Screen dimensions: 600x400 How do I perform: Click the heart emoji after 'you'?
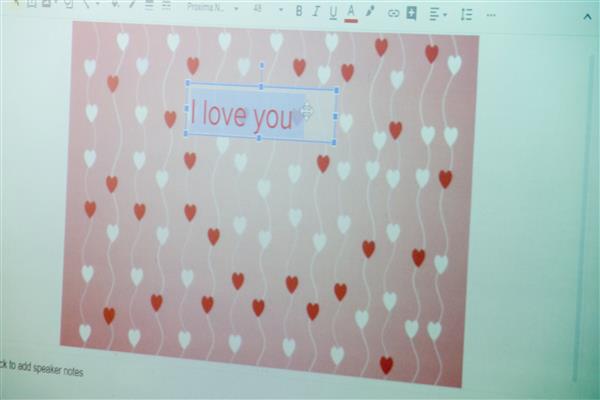coord(298,117)
